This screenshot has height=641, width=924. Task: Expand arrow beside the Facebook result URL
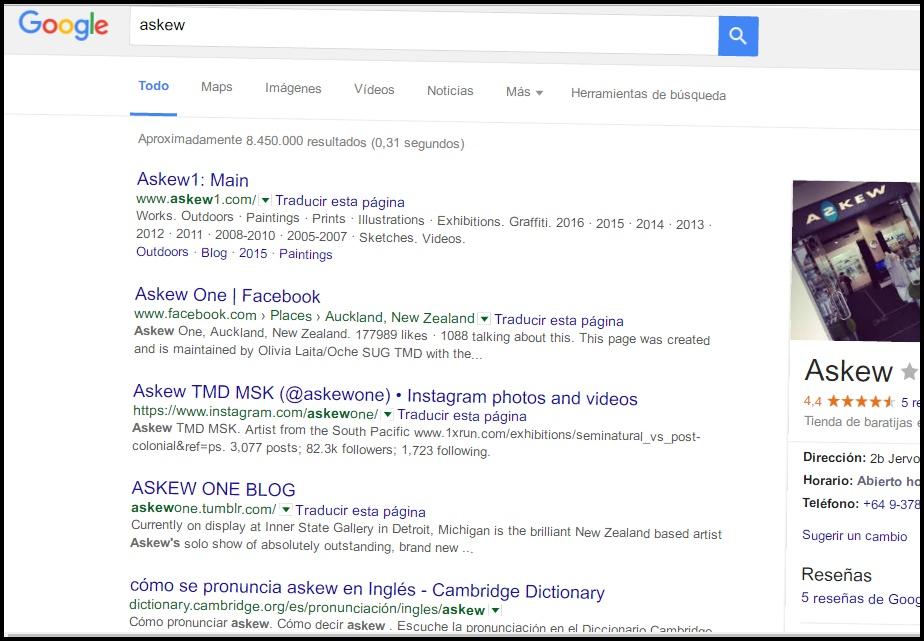click(x=484, y=319)
